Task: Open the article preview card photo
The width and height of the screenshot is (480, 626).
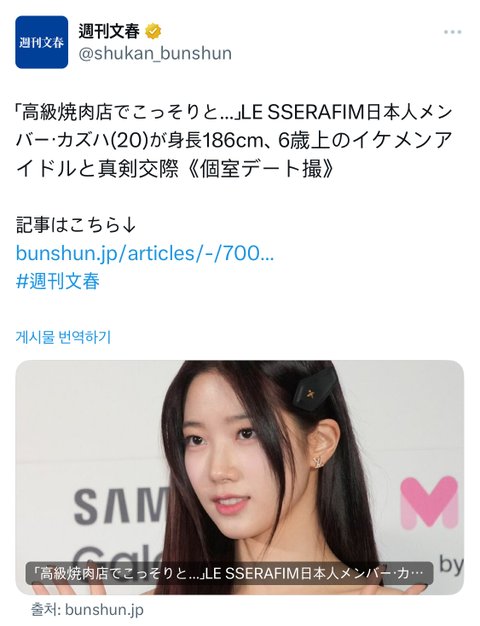Action: 240,477
